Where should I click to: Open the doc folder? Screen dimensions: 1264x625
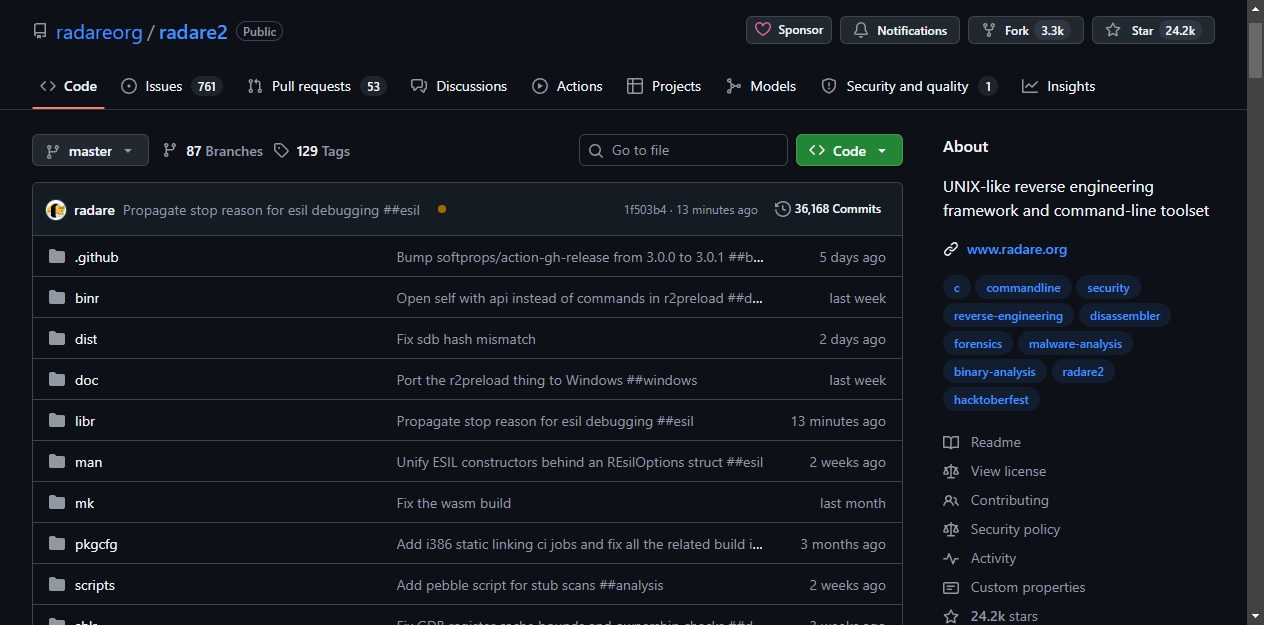point(86,380)
